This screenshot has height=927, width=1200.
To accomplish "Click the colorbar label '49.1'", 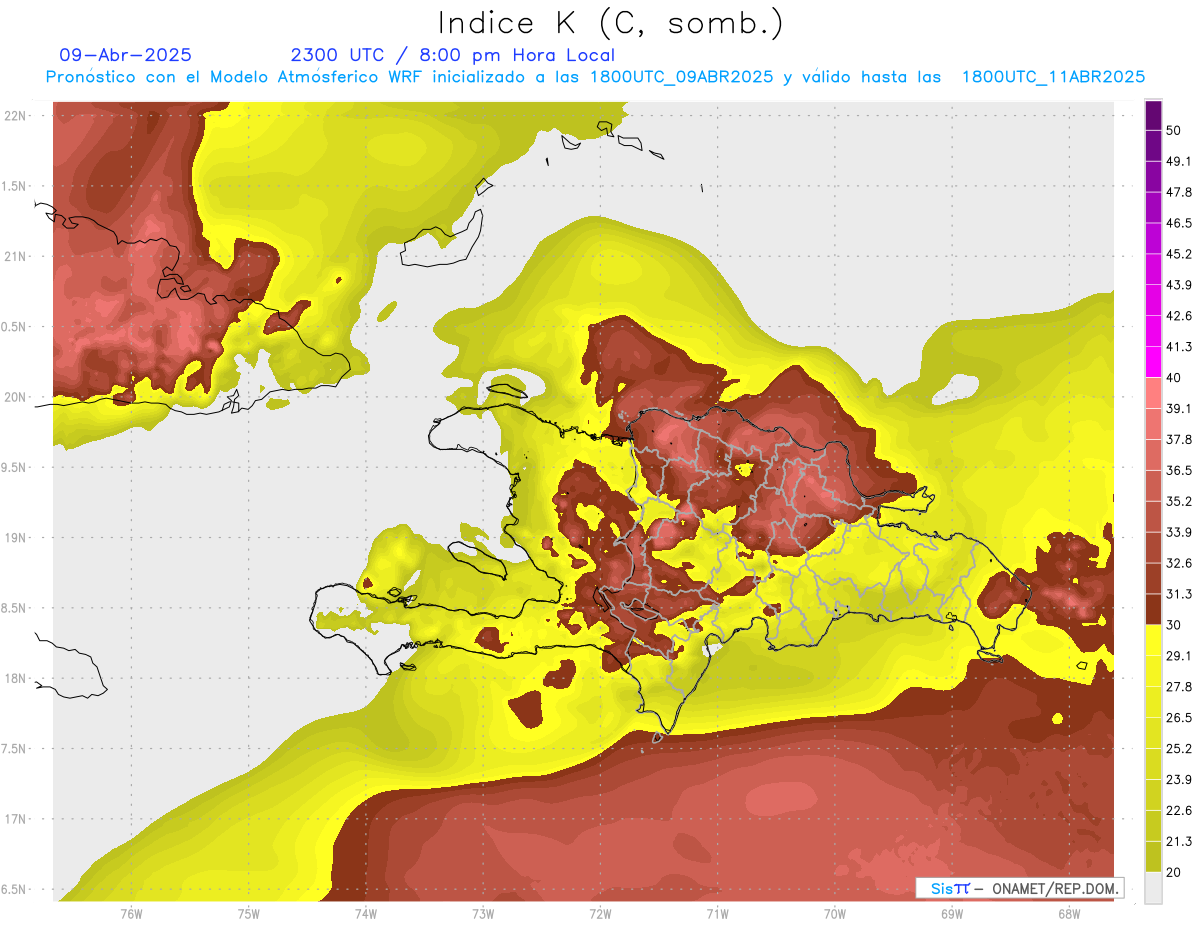I will pos(1179,162).
